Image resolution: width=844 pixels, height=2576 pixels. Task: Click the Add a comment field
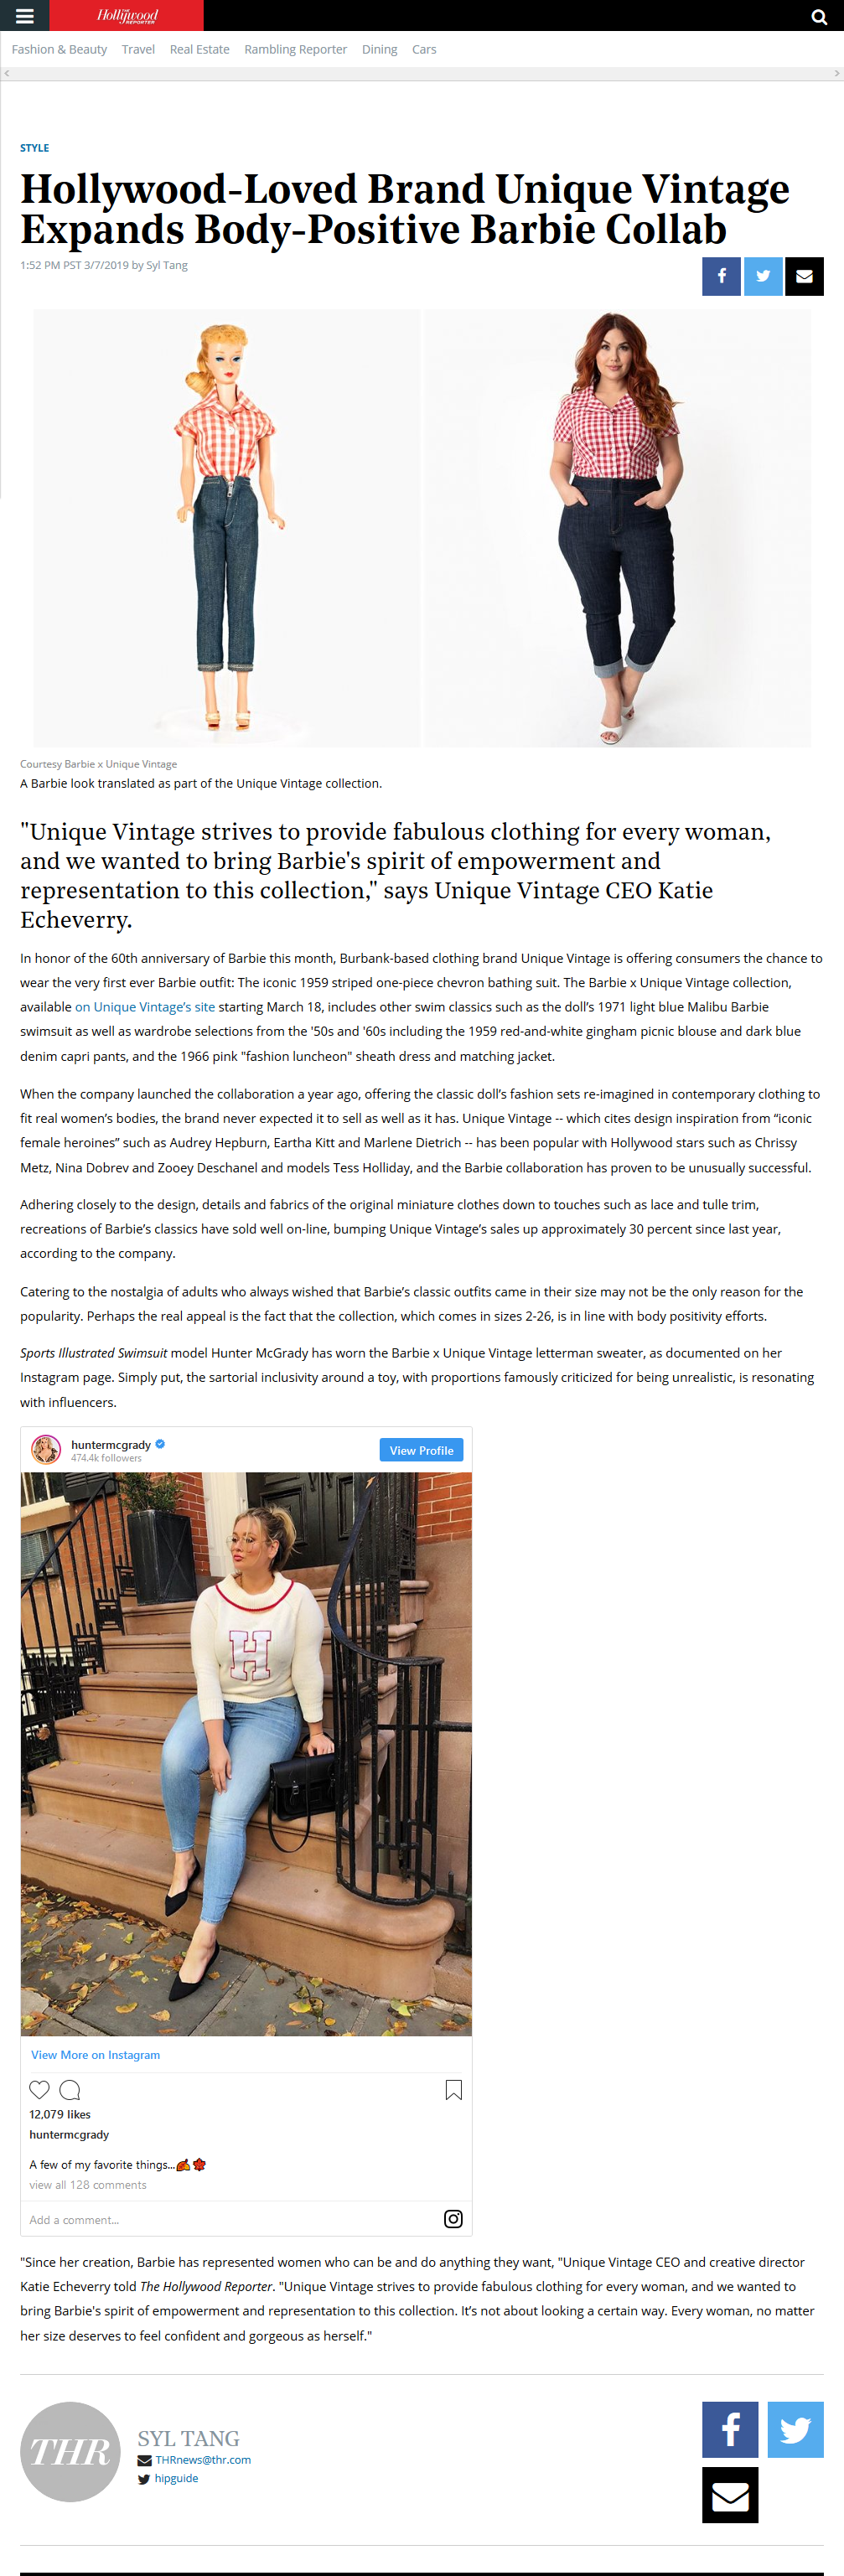[x=230, y=2218]
